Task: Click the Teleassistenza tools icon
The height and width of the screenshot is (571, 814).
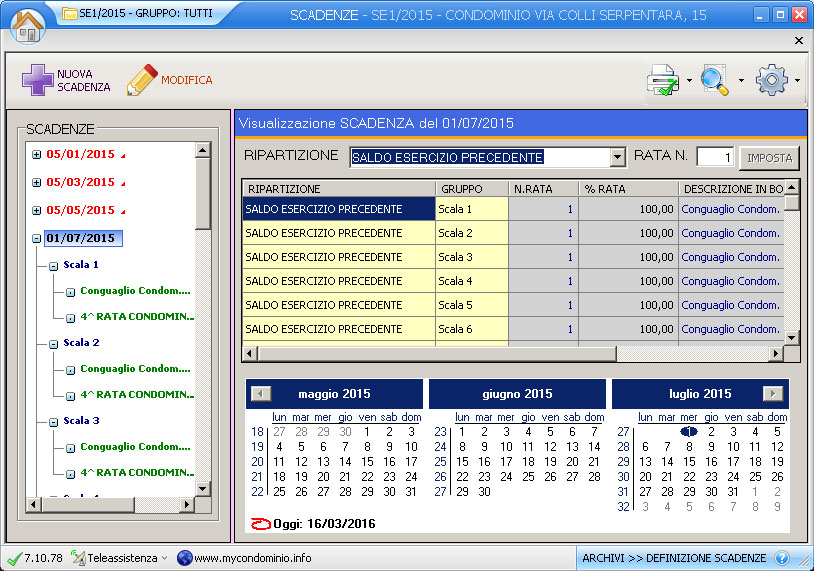Action: [79, 558]
